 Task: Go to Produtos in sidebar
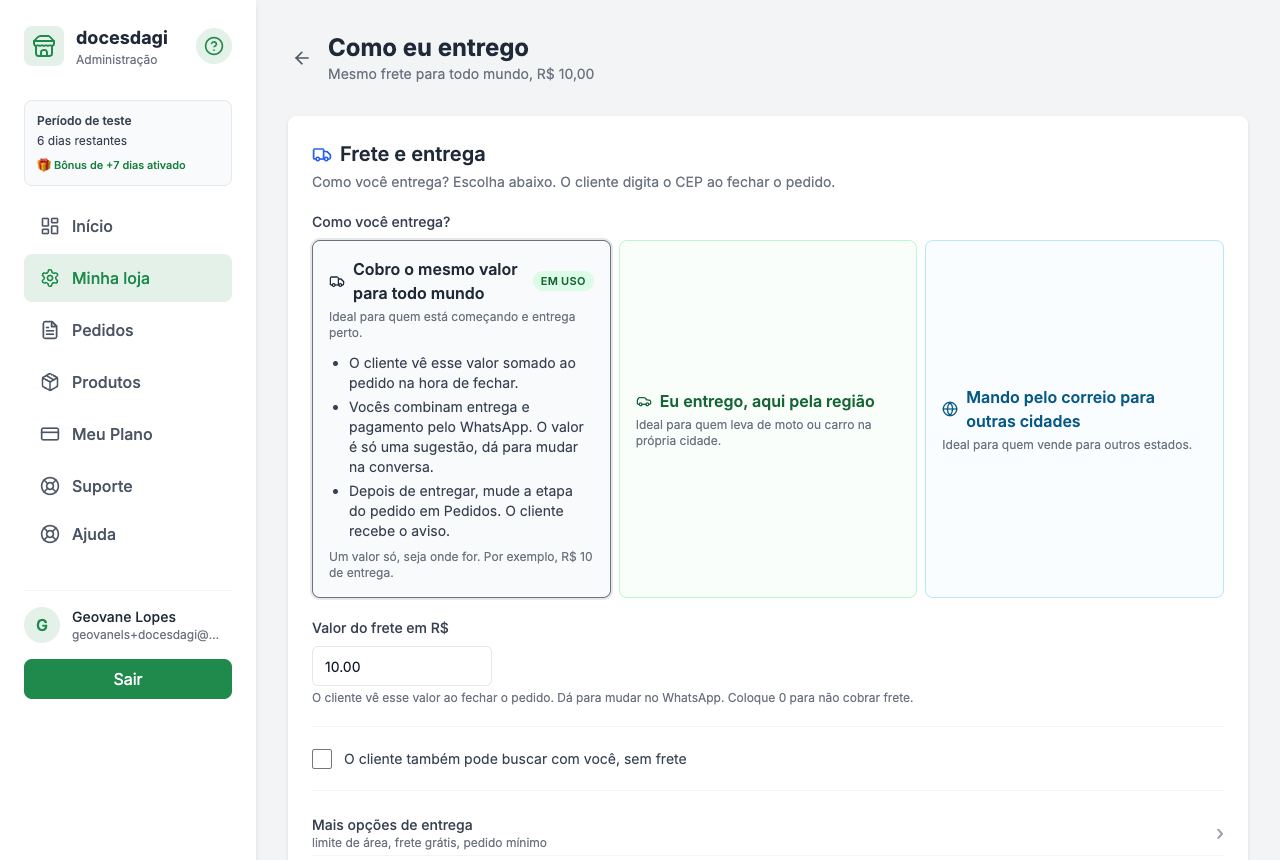coord(128,382)
